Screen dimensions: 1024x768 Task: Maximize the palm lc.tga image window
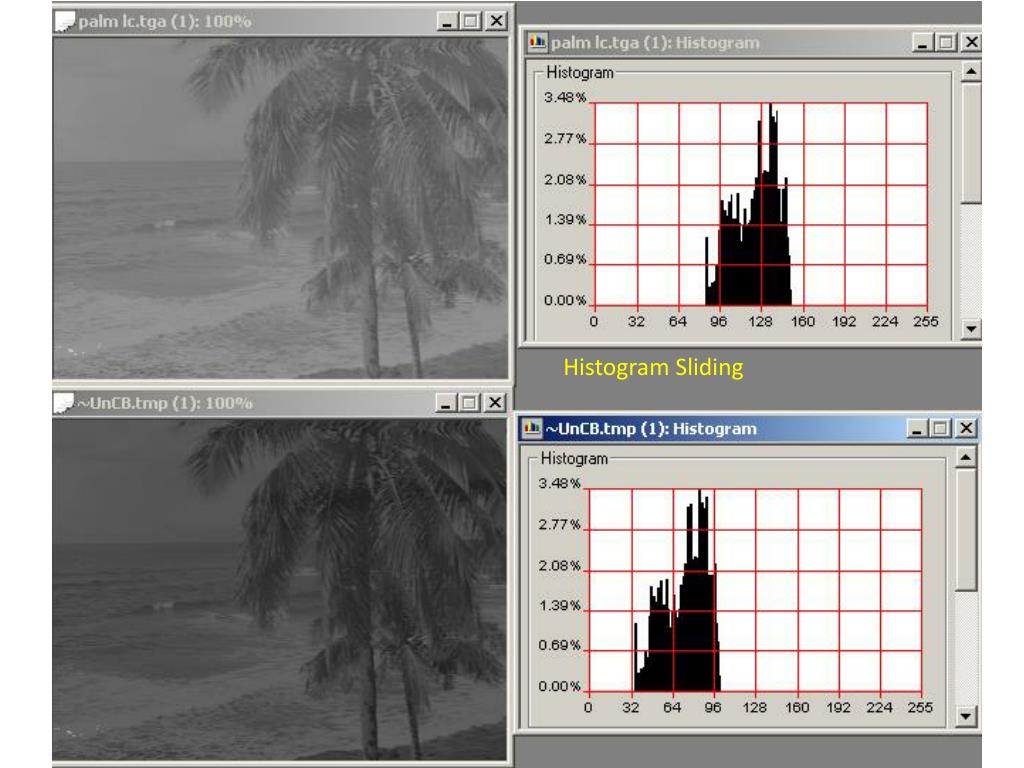pyautogui.click(x=470, y=22)
